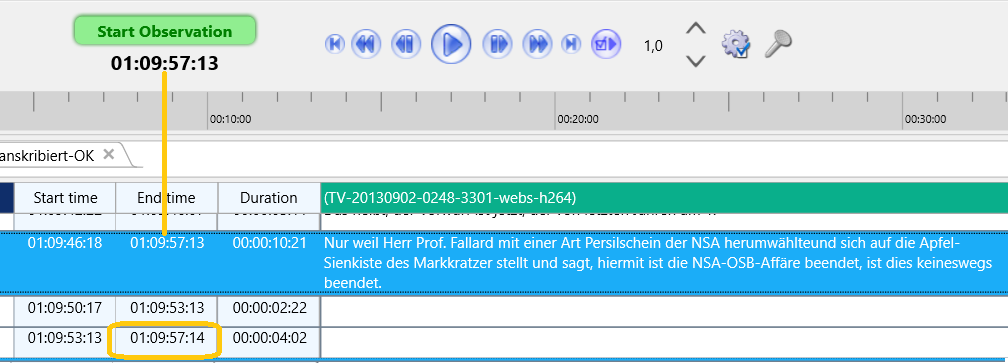Image resolution: width=1008 pixels, height=363 pixels.
Task: Click the Duration column header
Action: (269, 197)
